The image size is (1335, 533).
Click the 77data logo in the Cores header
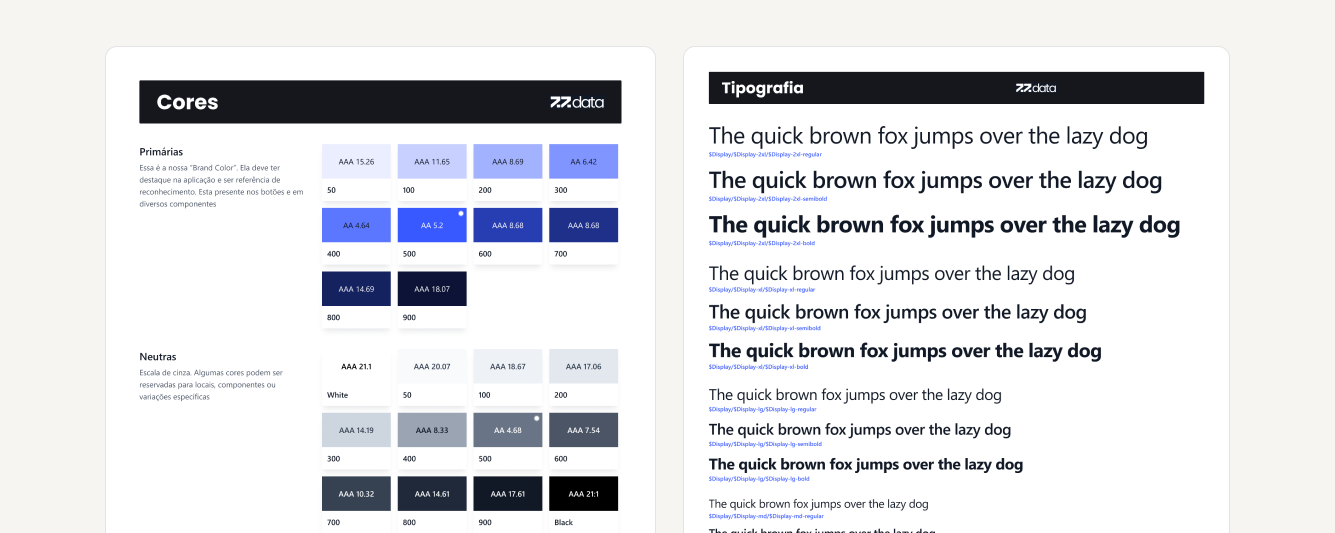coord(577,102)
